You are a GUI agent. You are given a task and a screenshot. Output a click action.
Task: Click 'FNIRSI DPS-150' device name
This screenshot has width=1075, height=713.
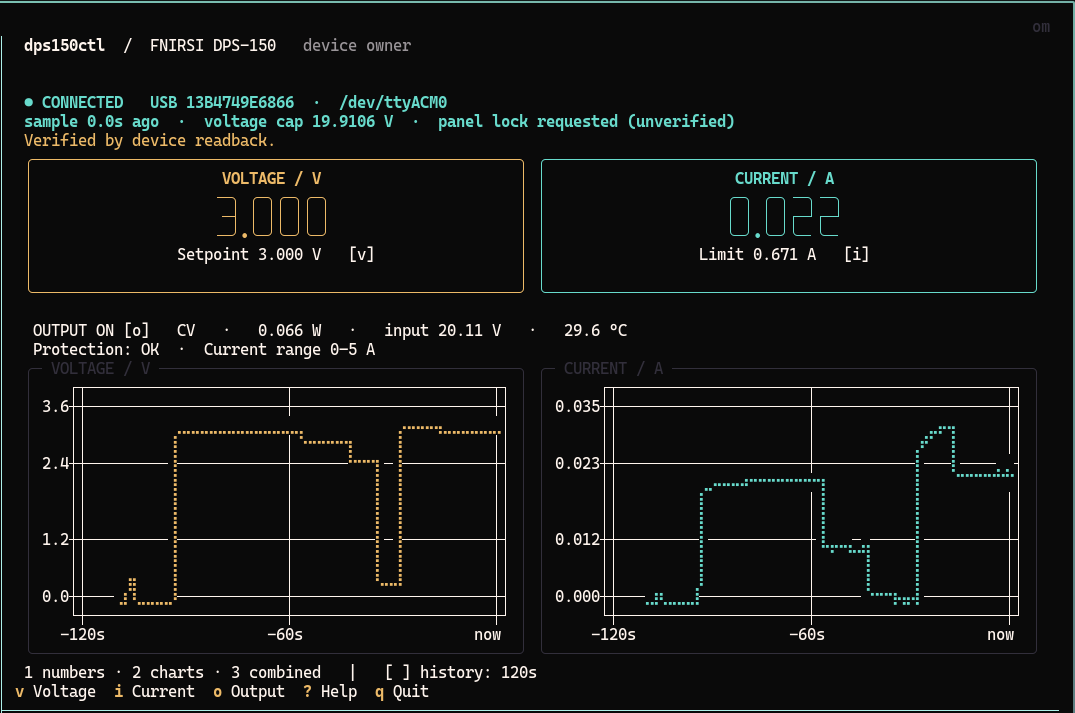tap(213, 46)
